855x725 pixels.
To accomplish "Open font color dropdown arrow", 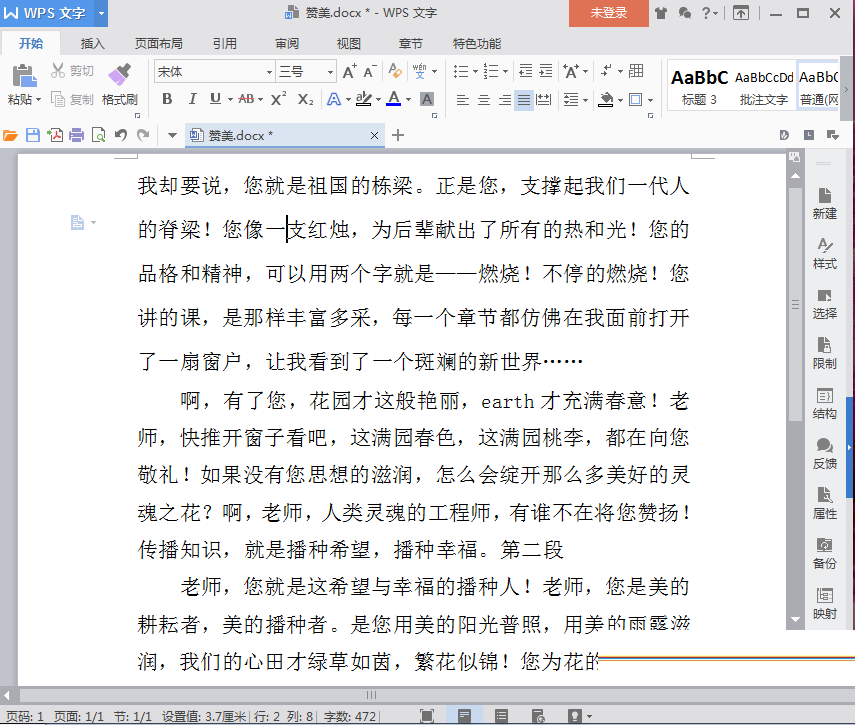I will click(x=408, y=100).
